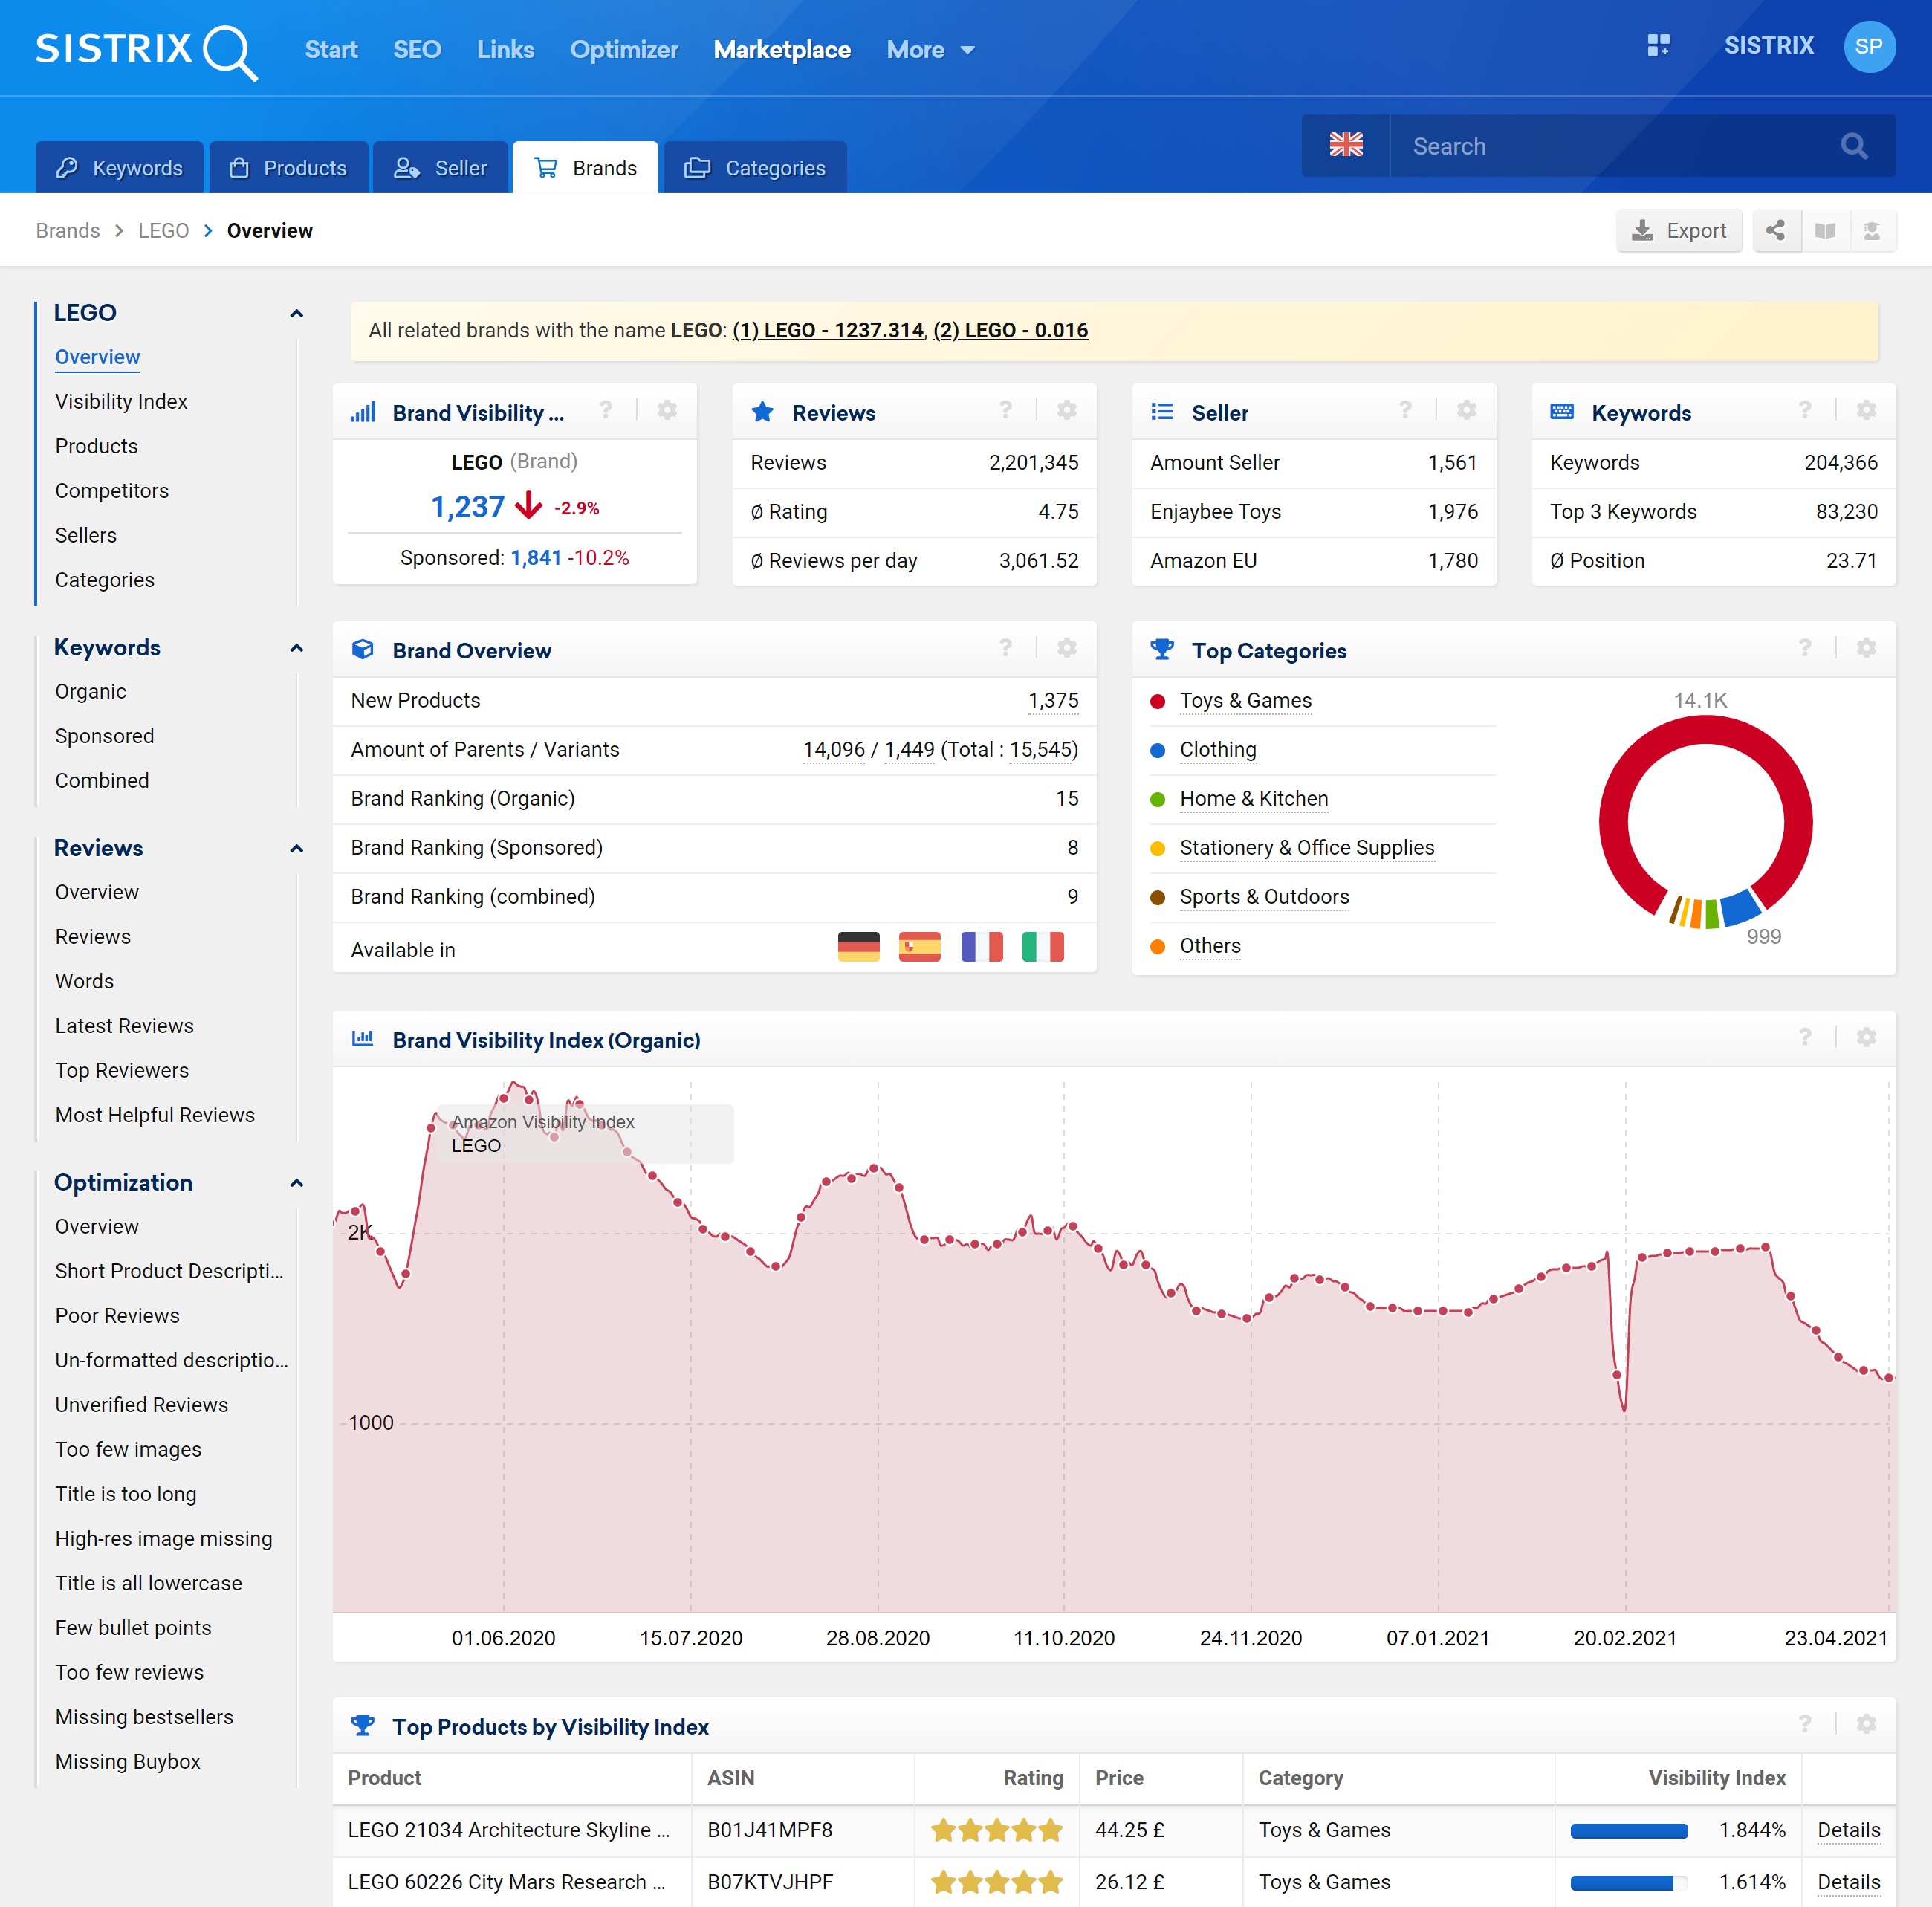Open the handbook book icon
This screenshot has width=1932, height=1907.
[1825, 231]
